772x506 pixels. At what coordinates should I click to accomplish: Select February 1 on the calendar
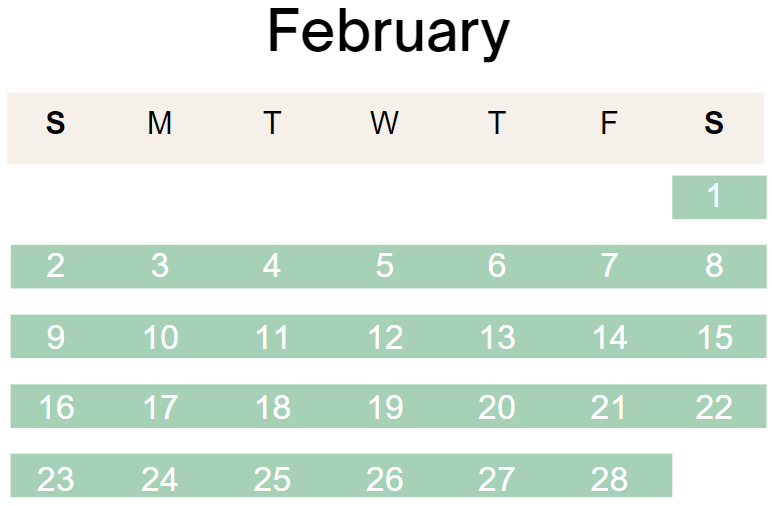(713, 196)
